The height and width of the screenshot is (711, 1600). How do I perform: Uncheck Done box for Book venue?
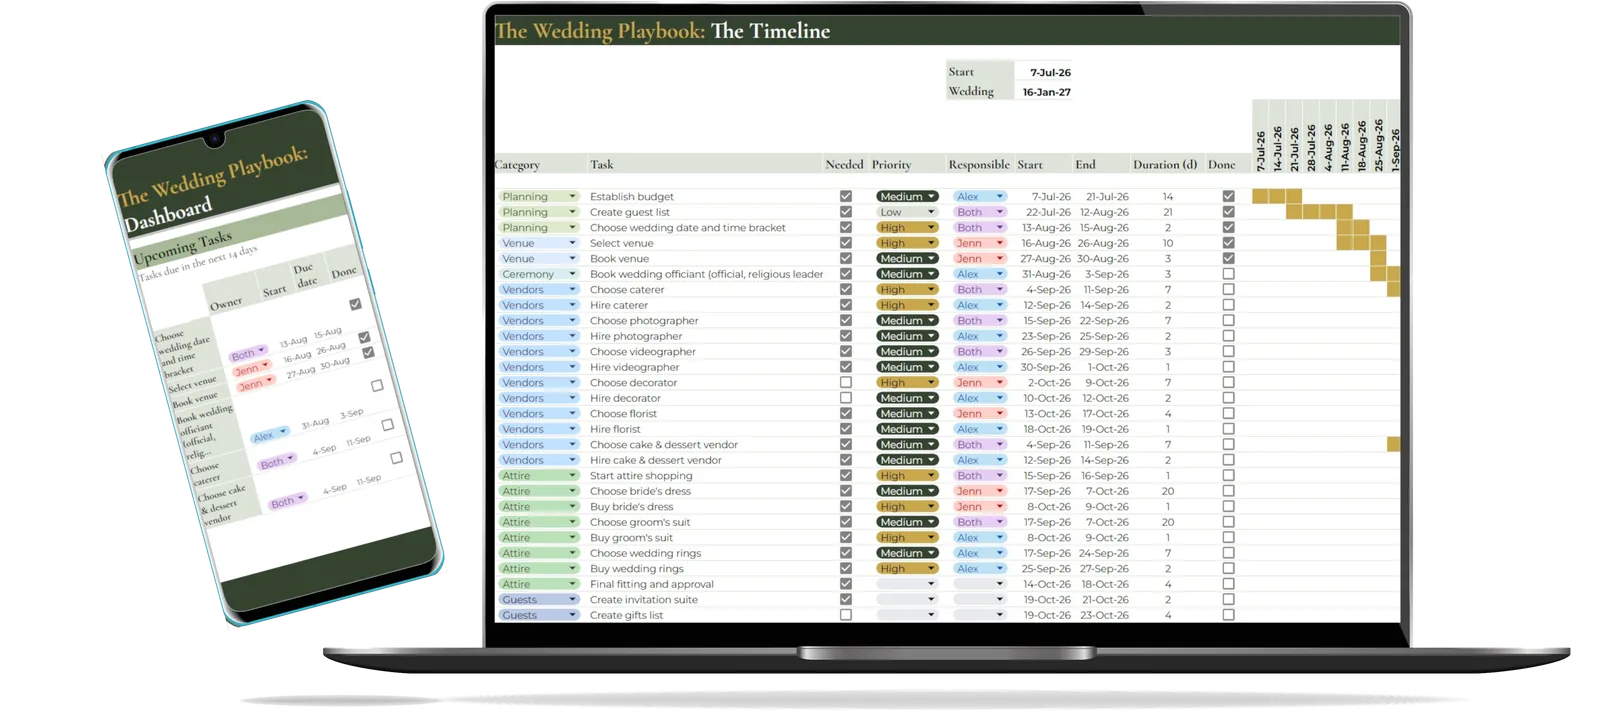coord(1228,259)
